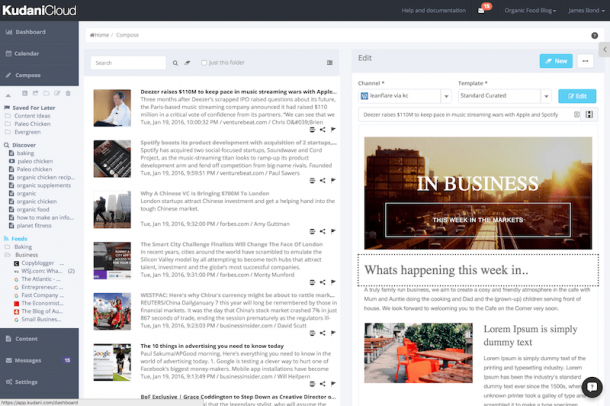Open the mail notifications icon
The width and height of the screenshot is (610, 406).
click(x=481, y=10)
